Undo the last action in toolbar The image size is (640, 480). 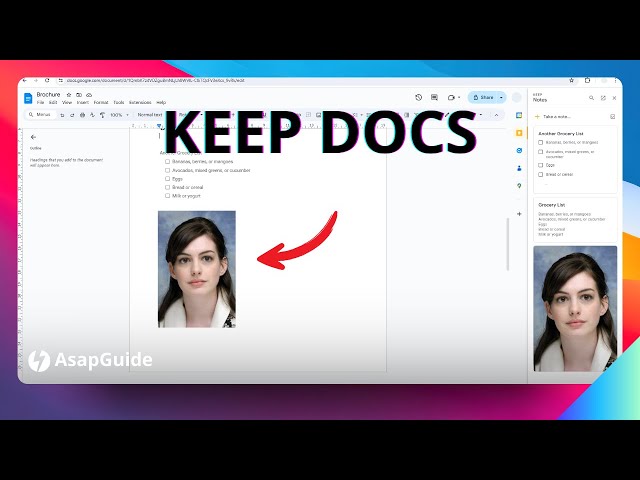tap(62, 115)
